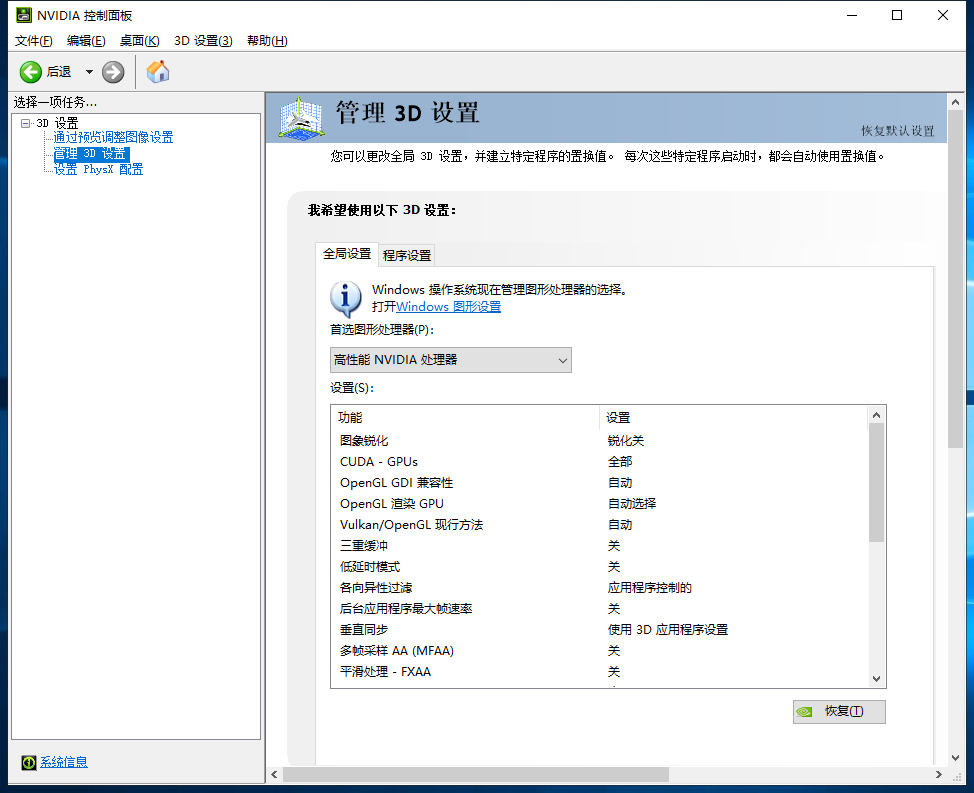
Task: Open the 桌面(K) menu
Action: pos(140,40)
